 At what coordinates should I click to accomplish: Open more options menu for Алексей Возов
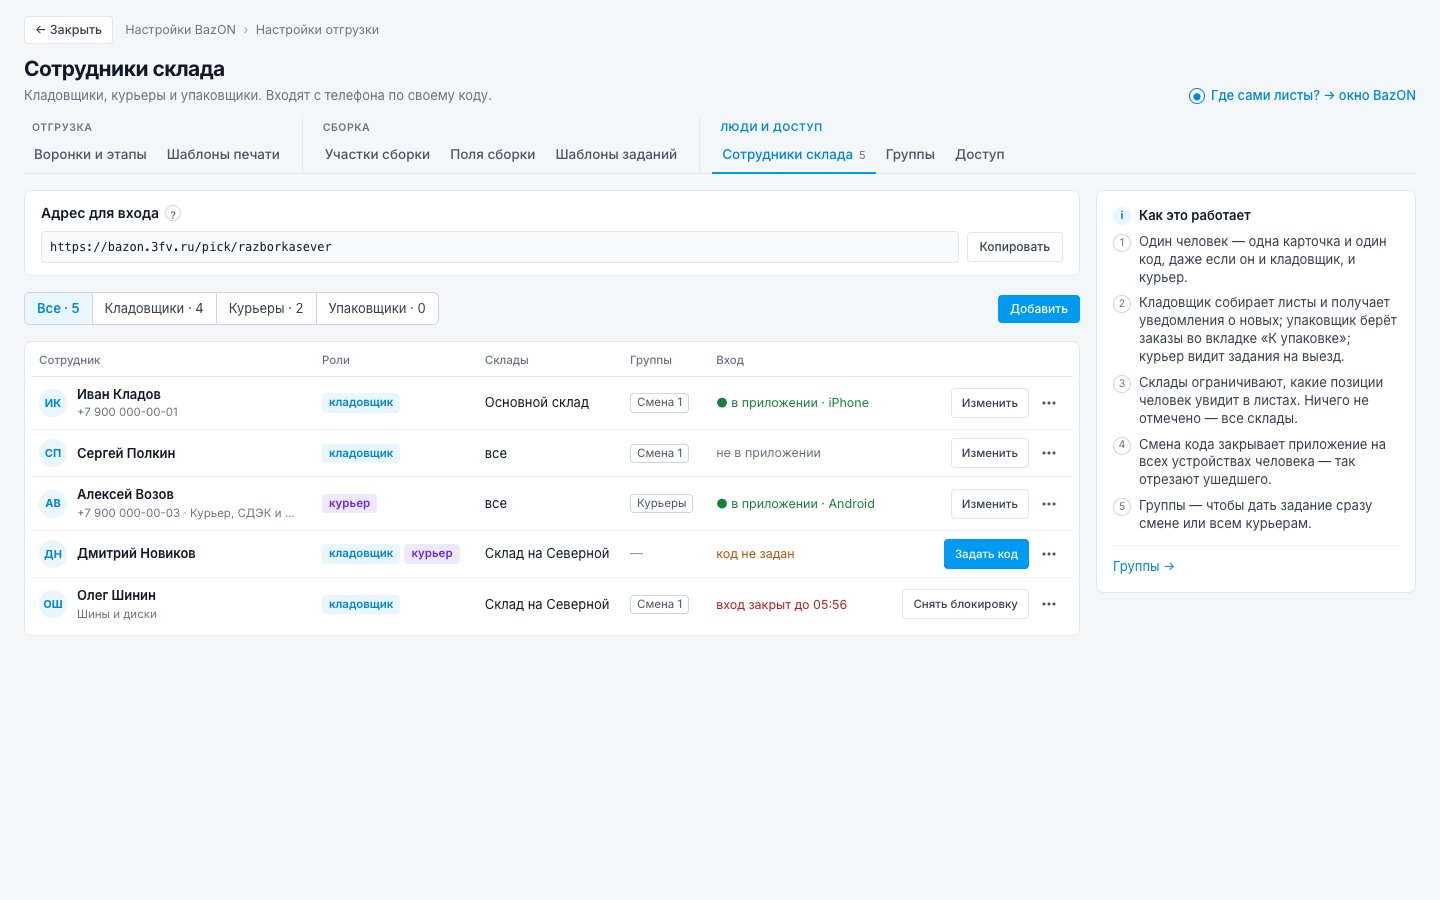(1049, 504)
